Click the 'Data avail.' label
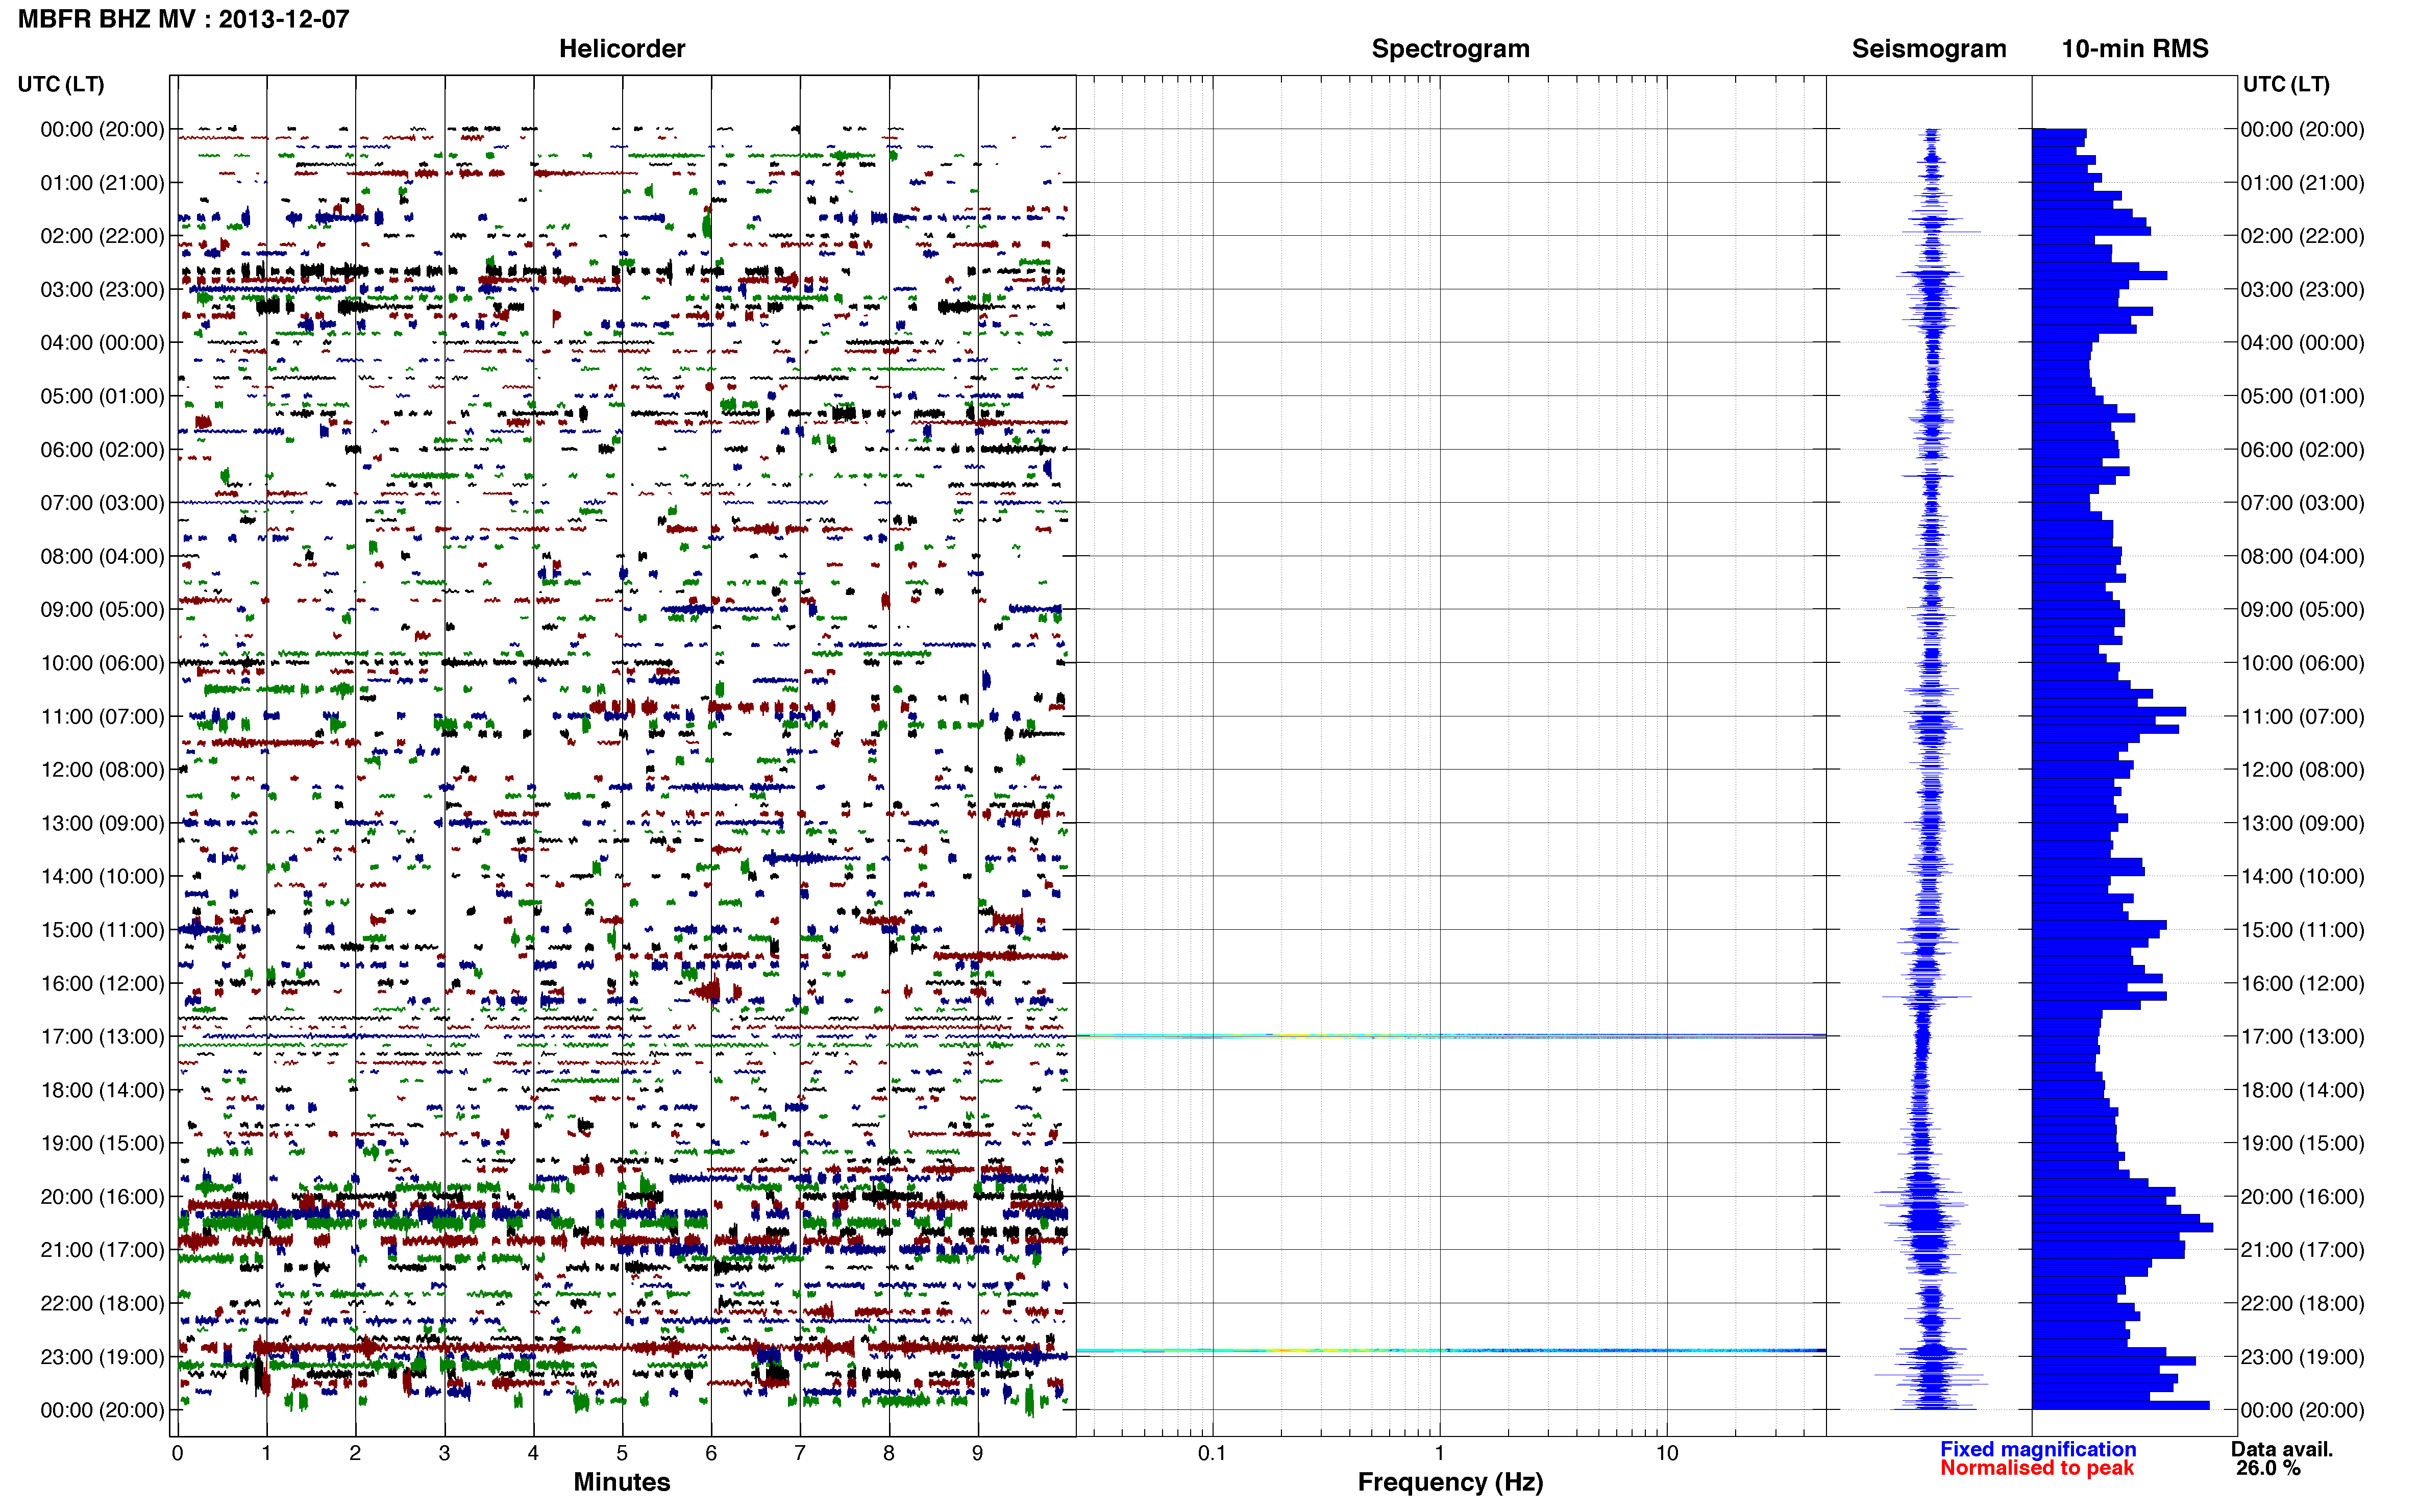The height and width of the screenshot is (1512, 2419). [2281, 1449]
